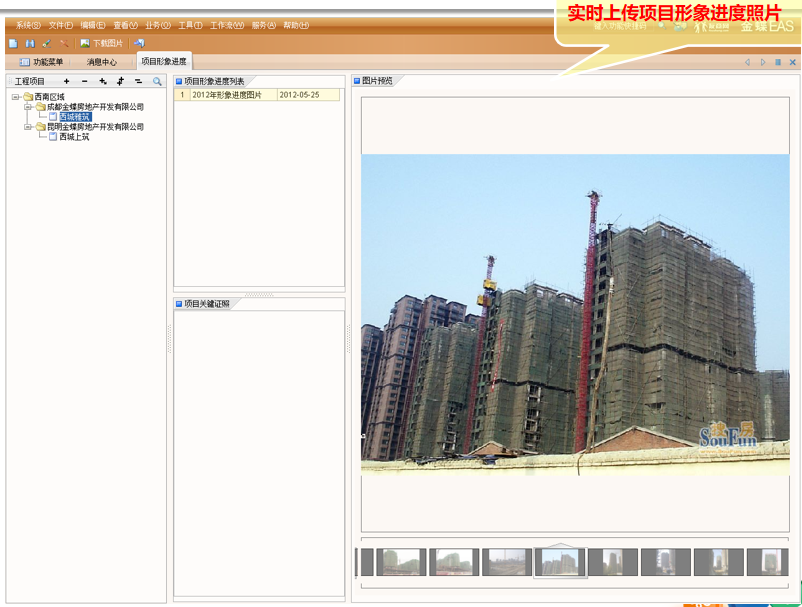Click the 图片预览 panel header
This screenshot has height=607, width=802.
pyautogui.click(x=377, y=81)
